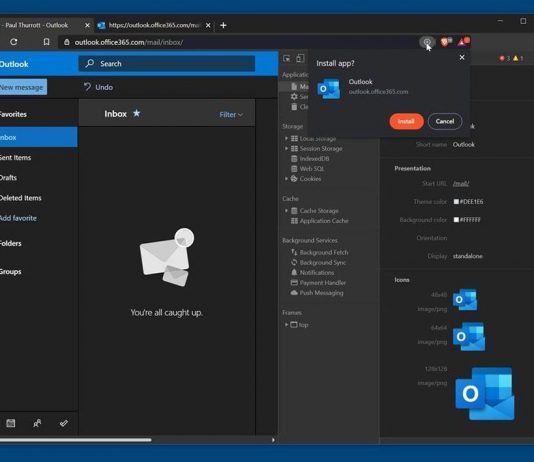Expand the top frame tree arrow
Screen dimensions: 534x462
click(x=286, y=325)
